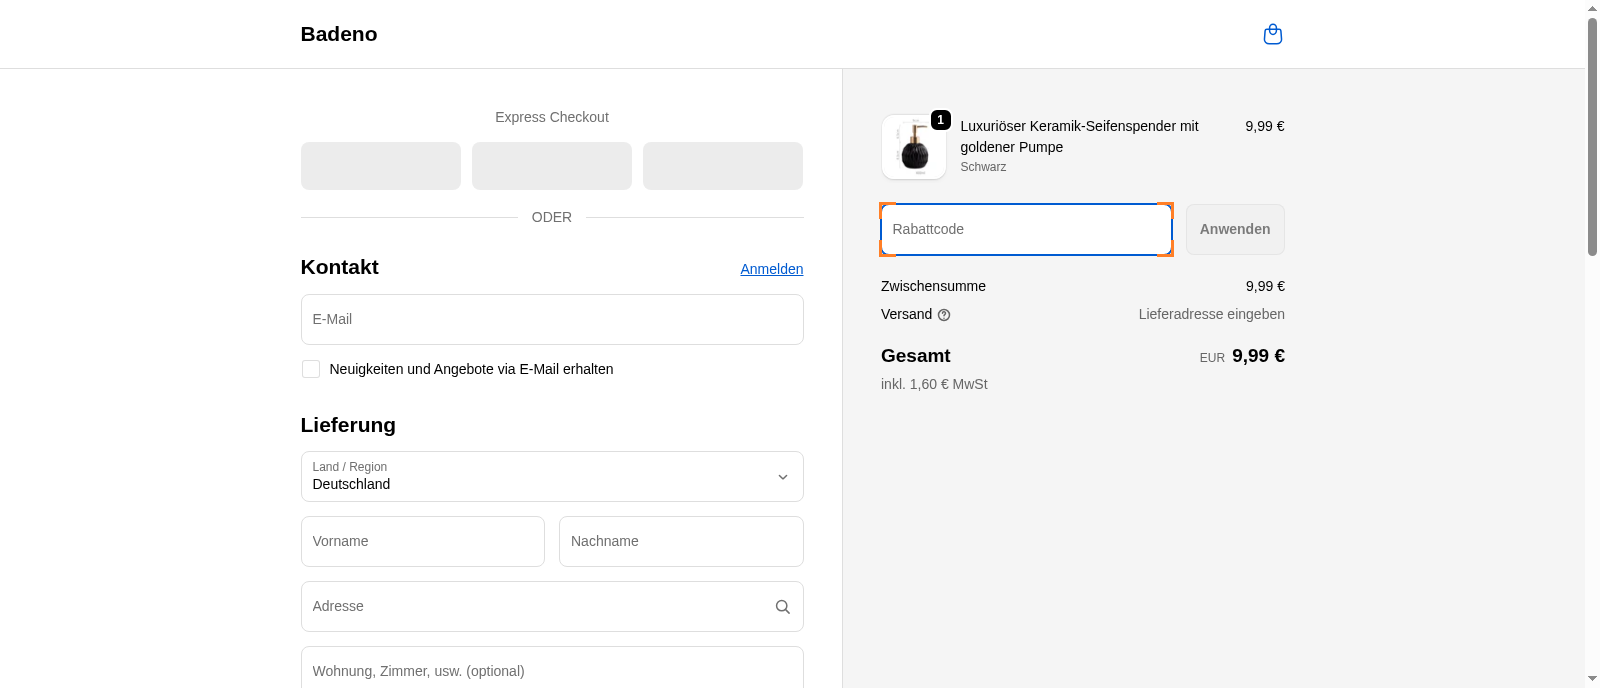Screen dimensions: 1600x688
Task: Click the page vertical scrollbar thumb
Action: [x=1592, y=135]
